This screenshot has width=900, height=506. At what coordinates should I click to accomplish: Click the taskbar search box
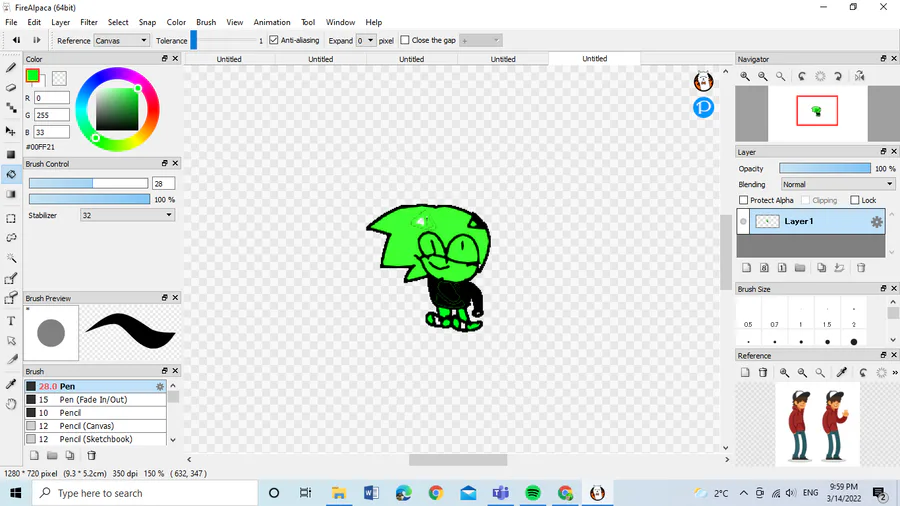[x=145, y=493]
